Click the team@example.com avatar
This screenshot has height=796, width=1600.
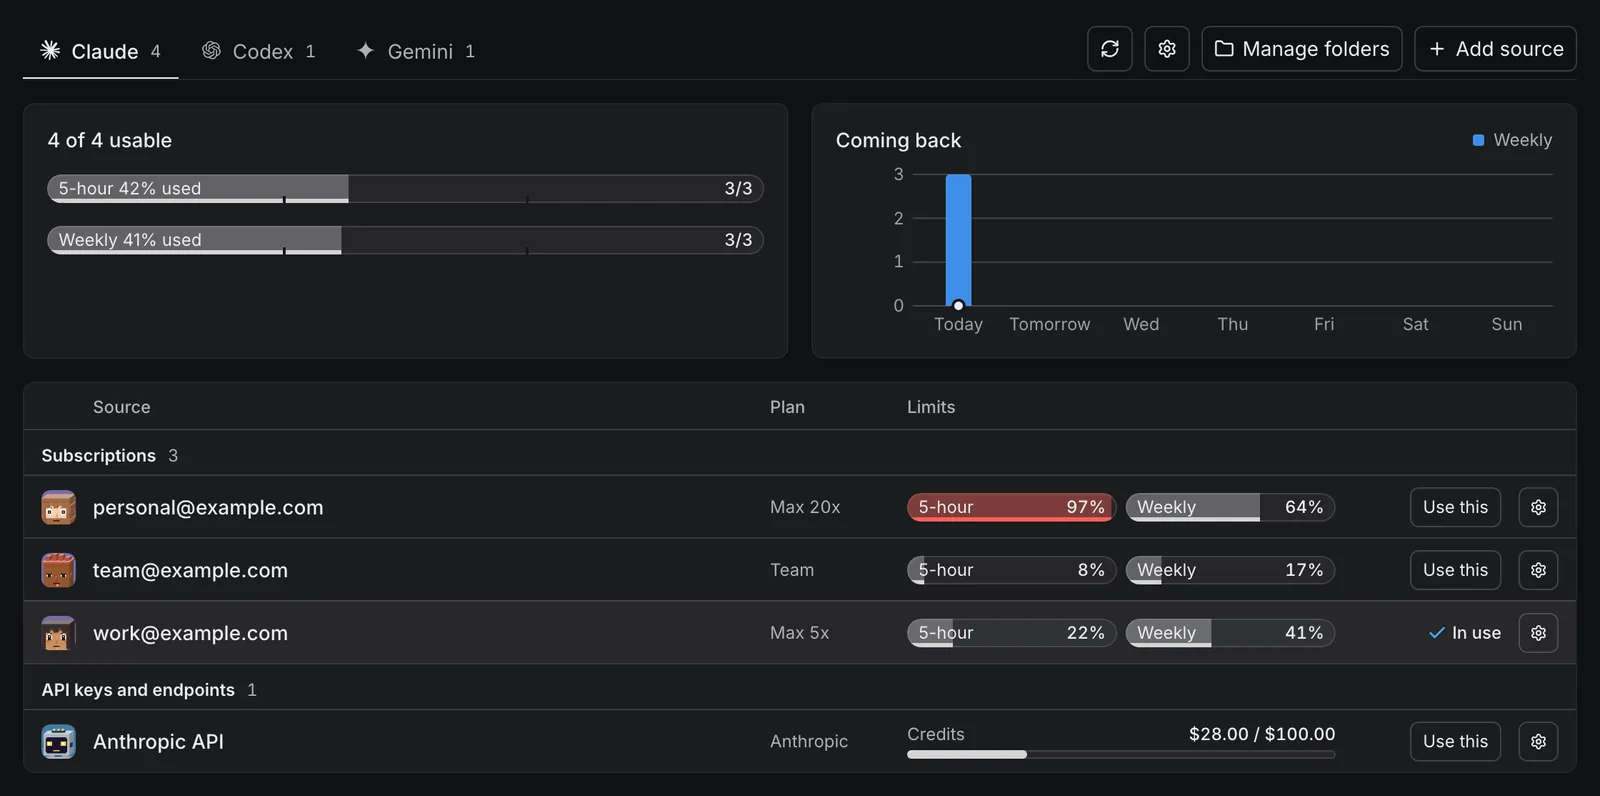click(59, 570)
